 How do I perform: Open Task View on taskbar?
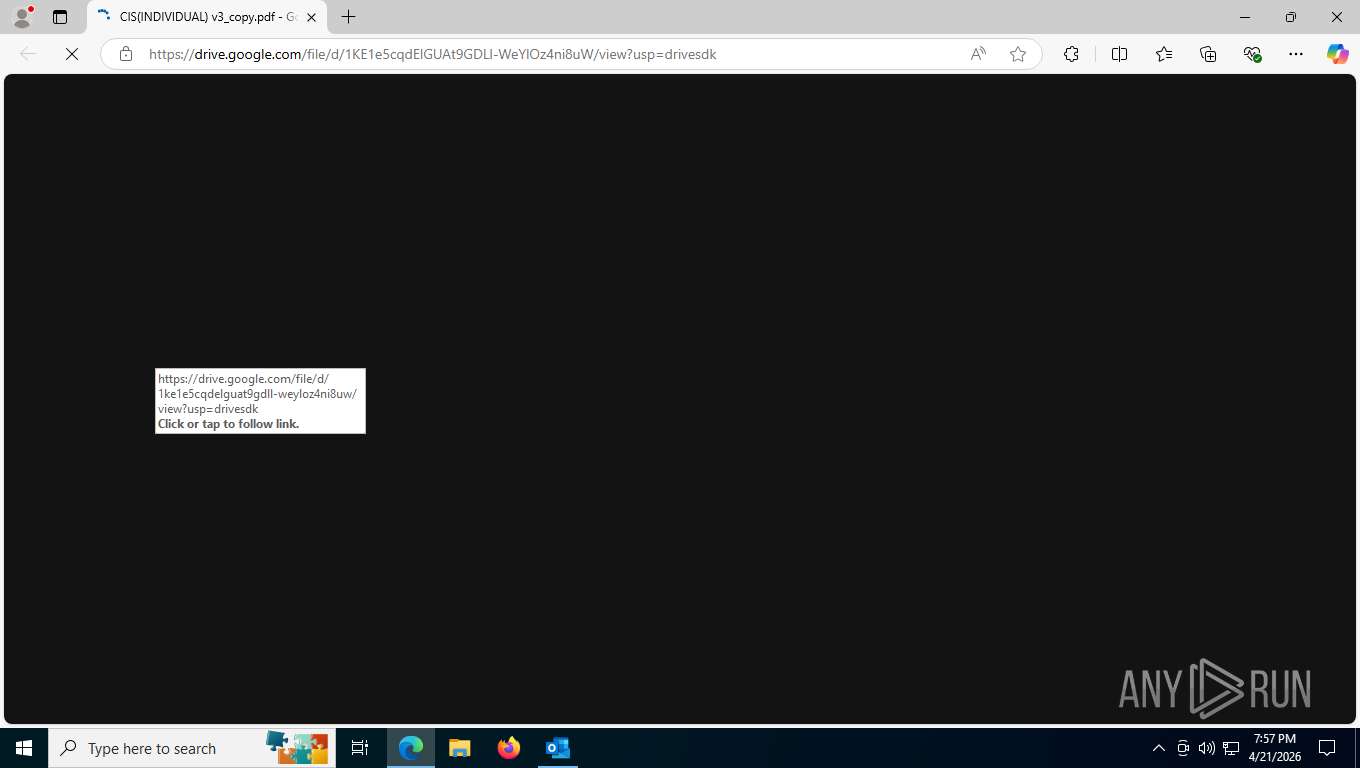[360, 748]
